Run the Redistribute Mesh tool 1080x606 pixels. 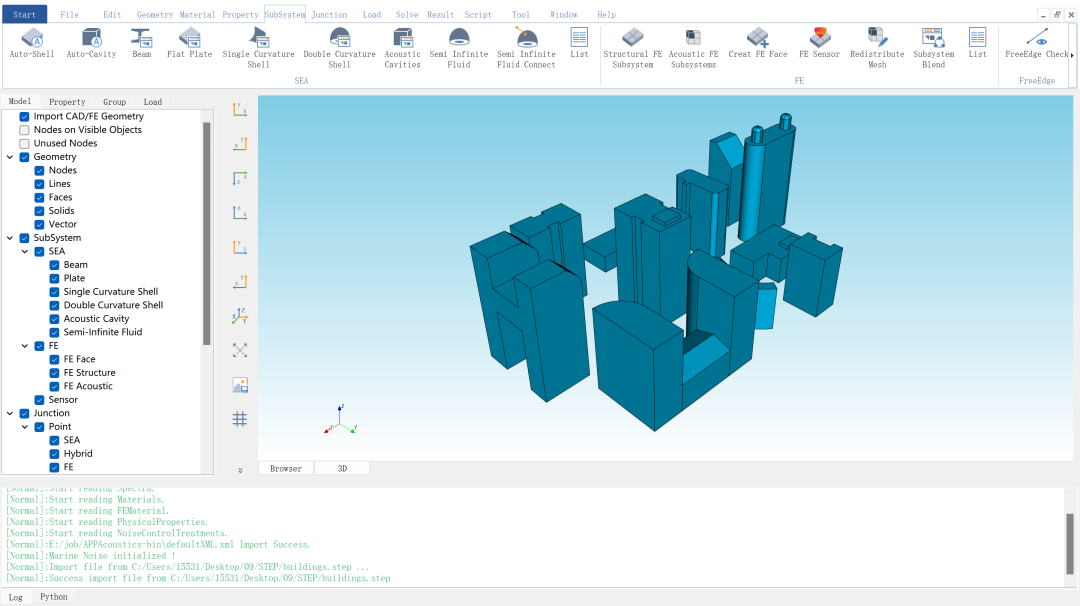tap(877, 48)
